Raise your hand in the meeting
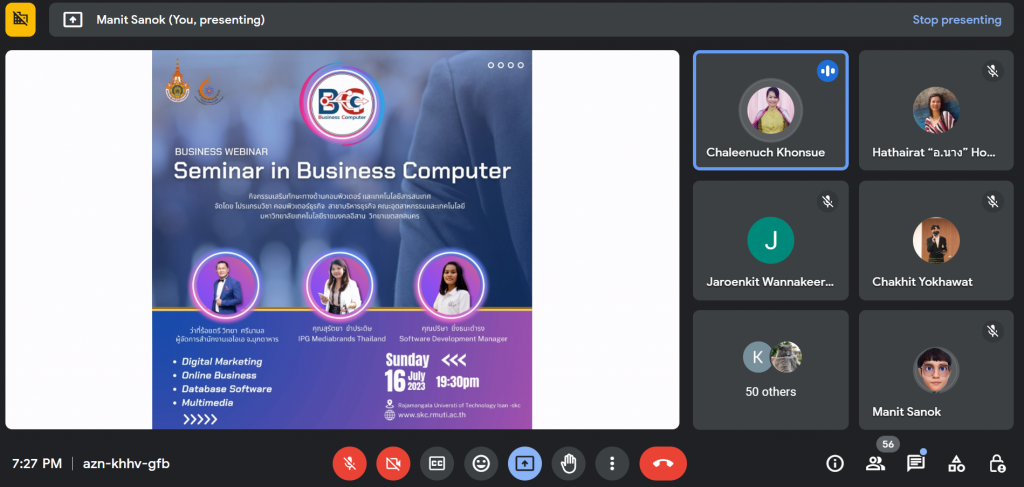 (568, 463)
